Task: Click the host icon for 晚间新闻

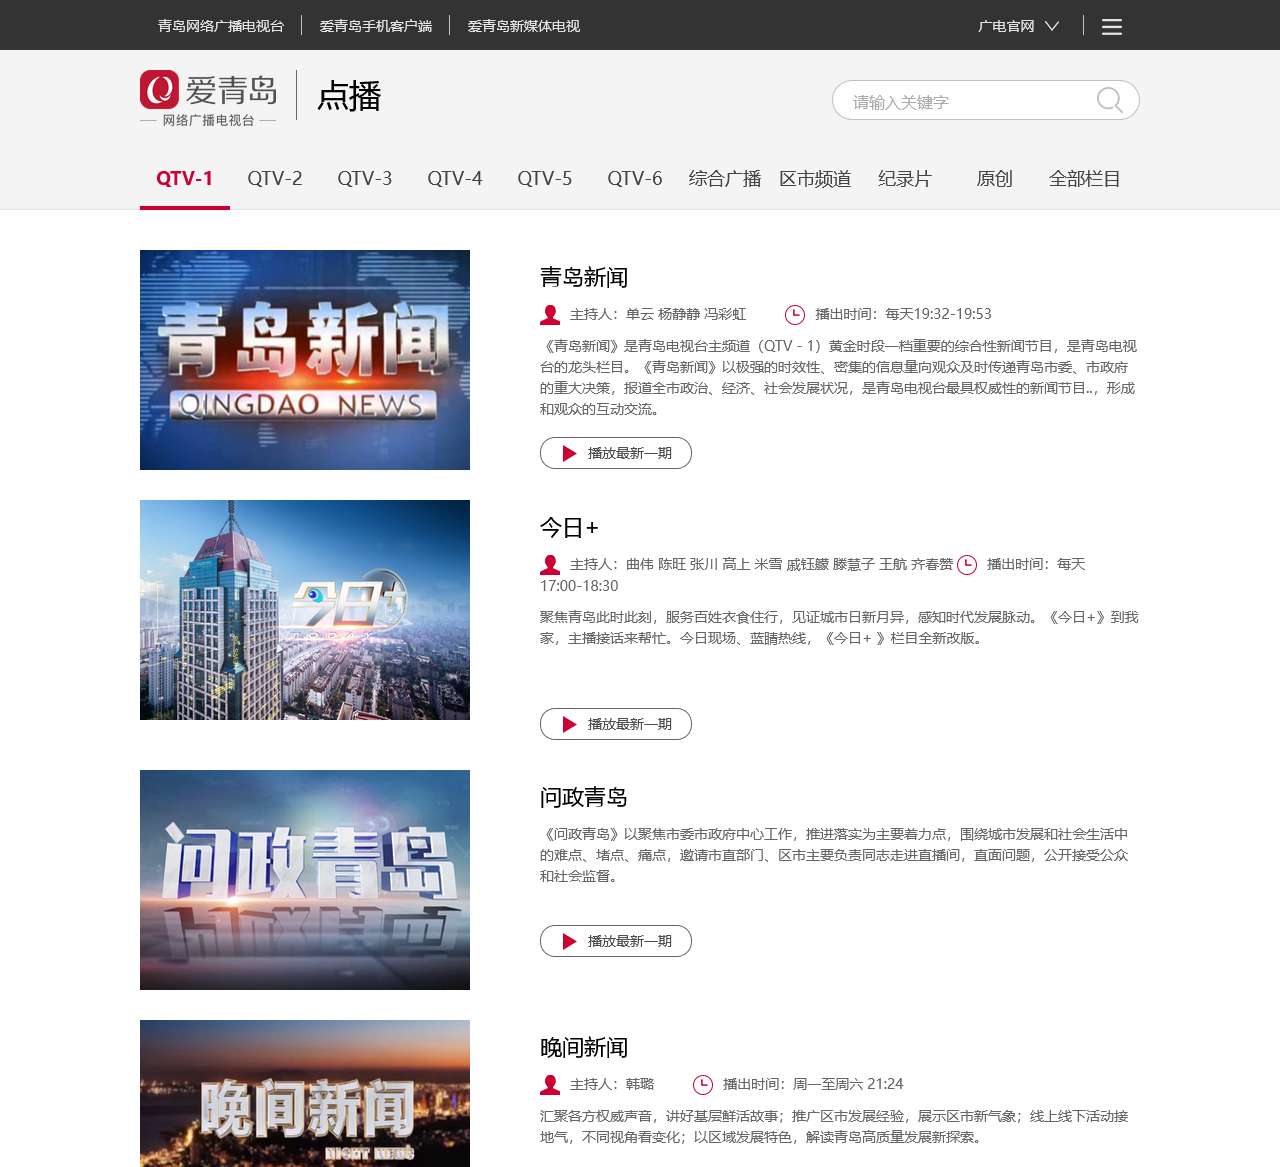Action: coord(550,1085)
